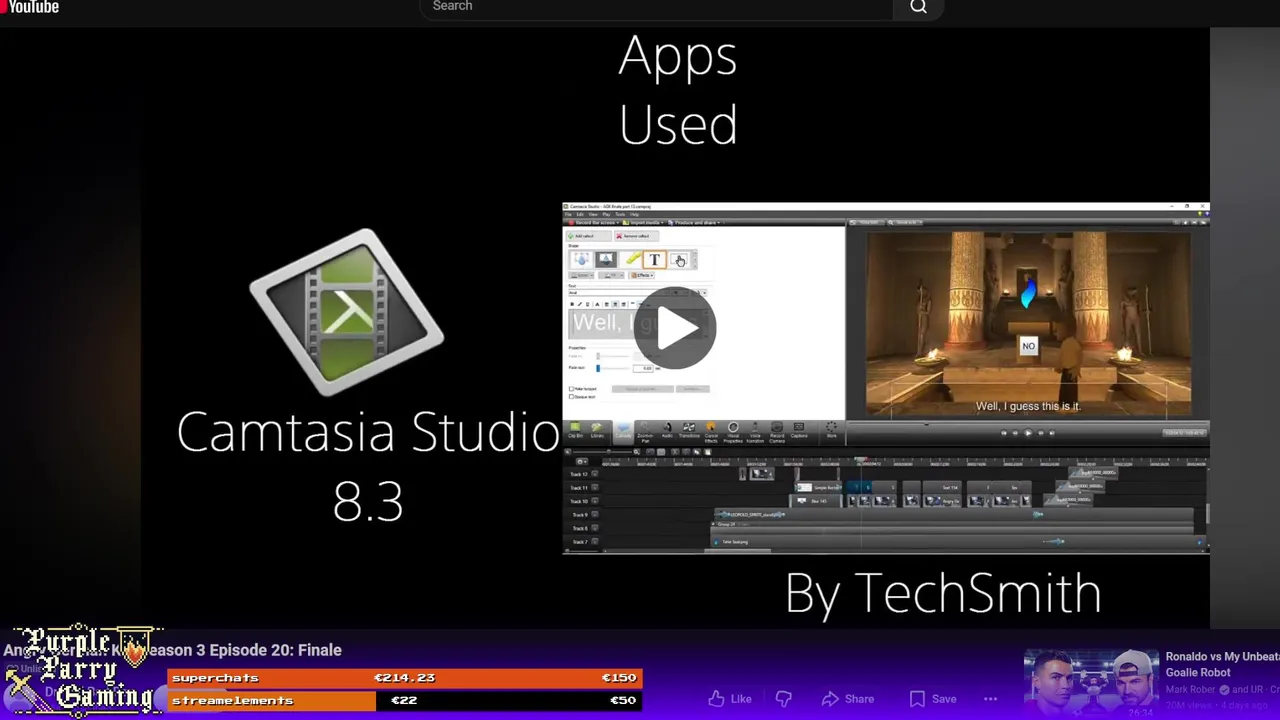Open the Visual Properties tab

pos(733,433)
